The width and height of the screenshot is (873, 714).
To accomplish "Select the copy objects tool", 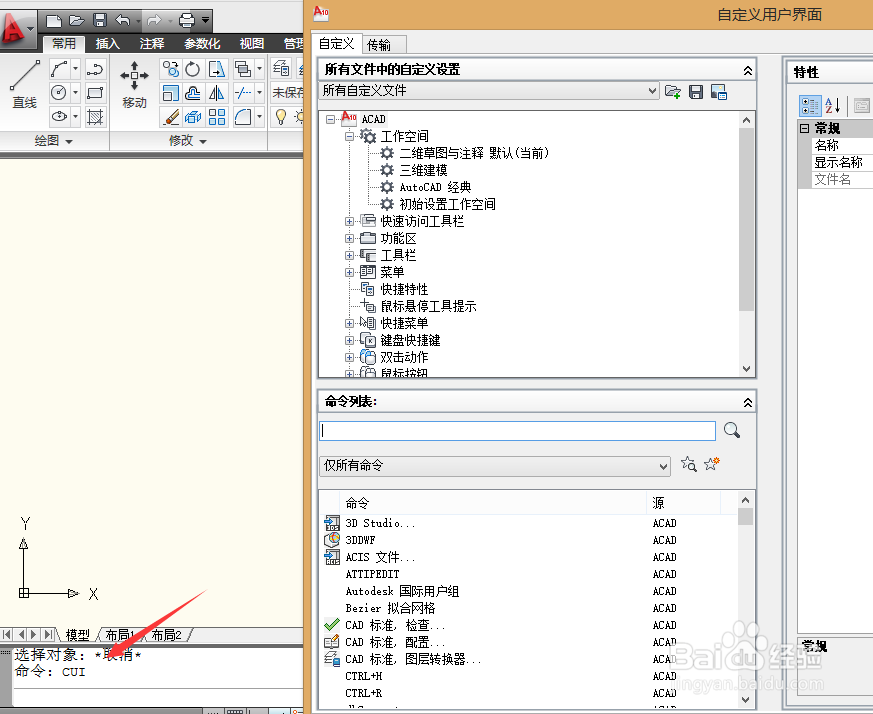I will (170, 69).
